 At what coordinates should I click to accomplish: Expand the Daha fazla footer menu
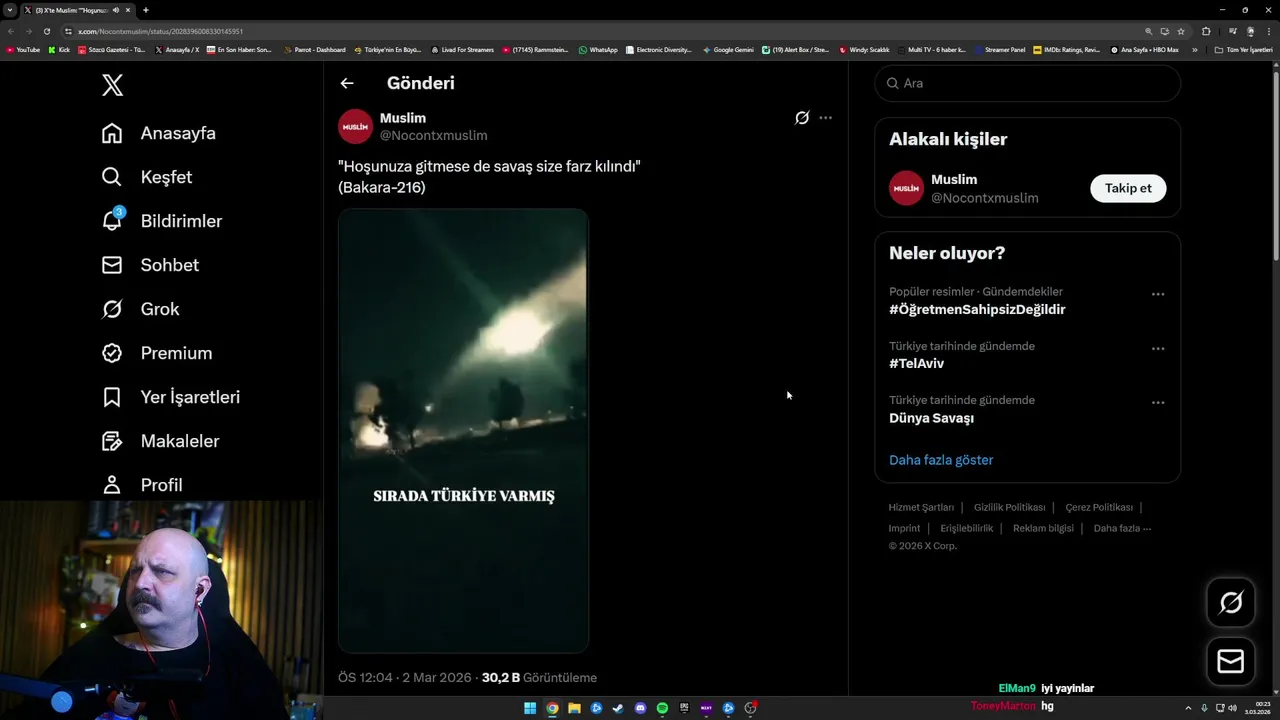click(1122, 528)
